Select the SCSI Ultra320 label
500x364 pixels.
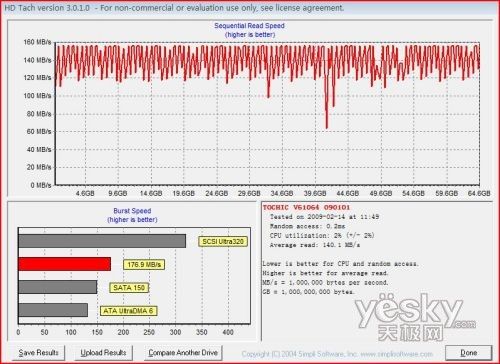click(x=223, y=241)
